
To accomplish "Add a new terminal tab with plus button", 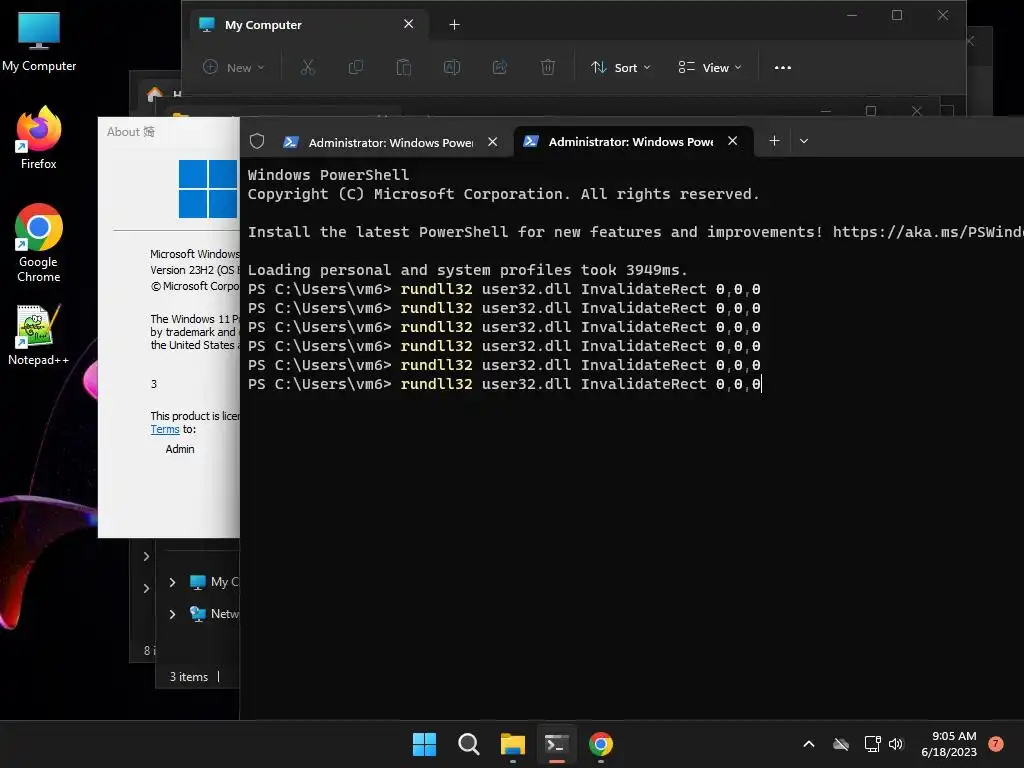I will pos(774,141).
